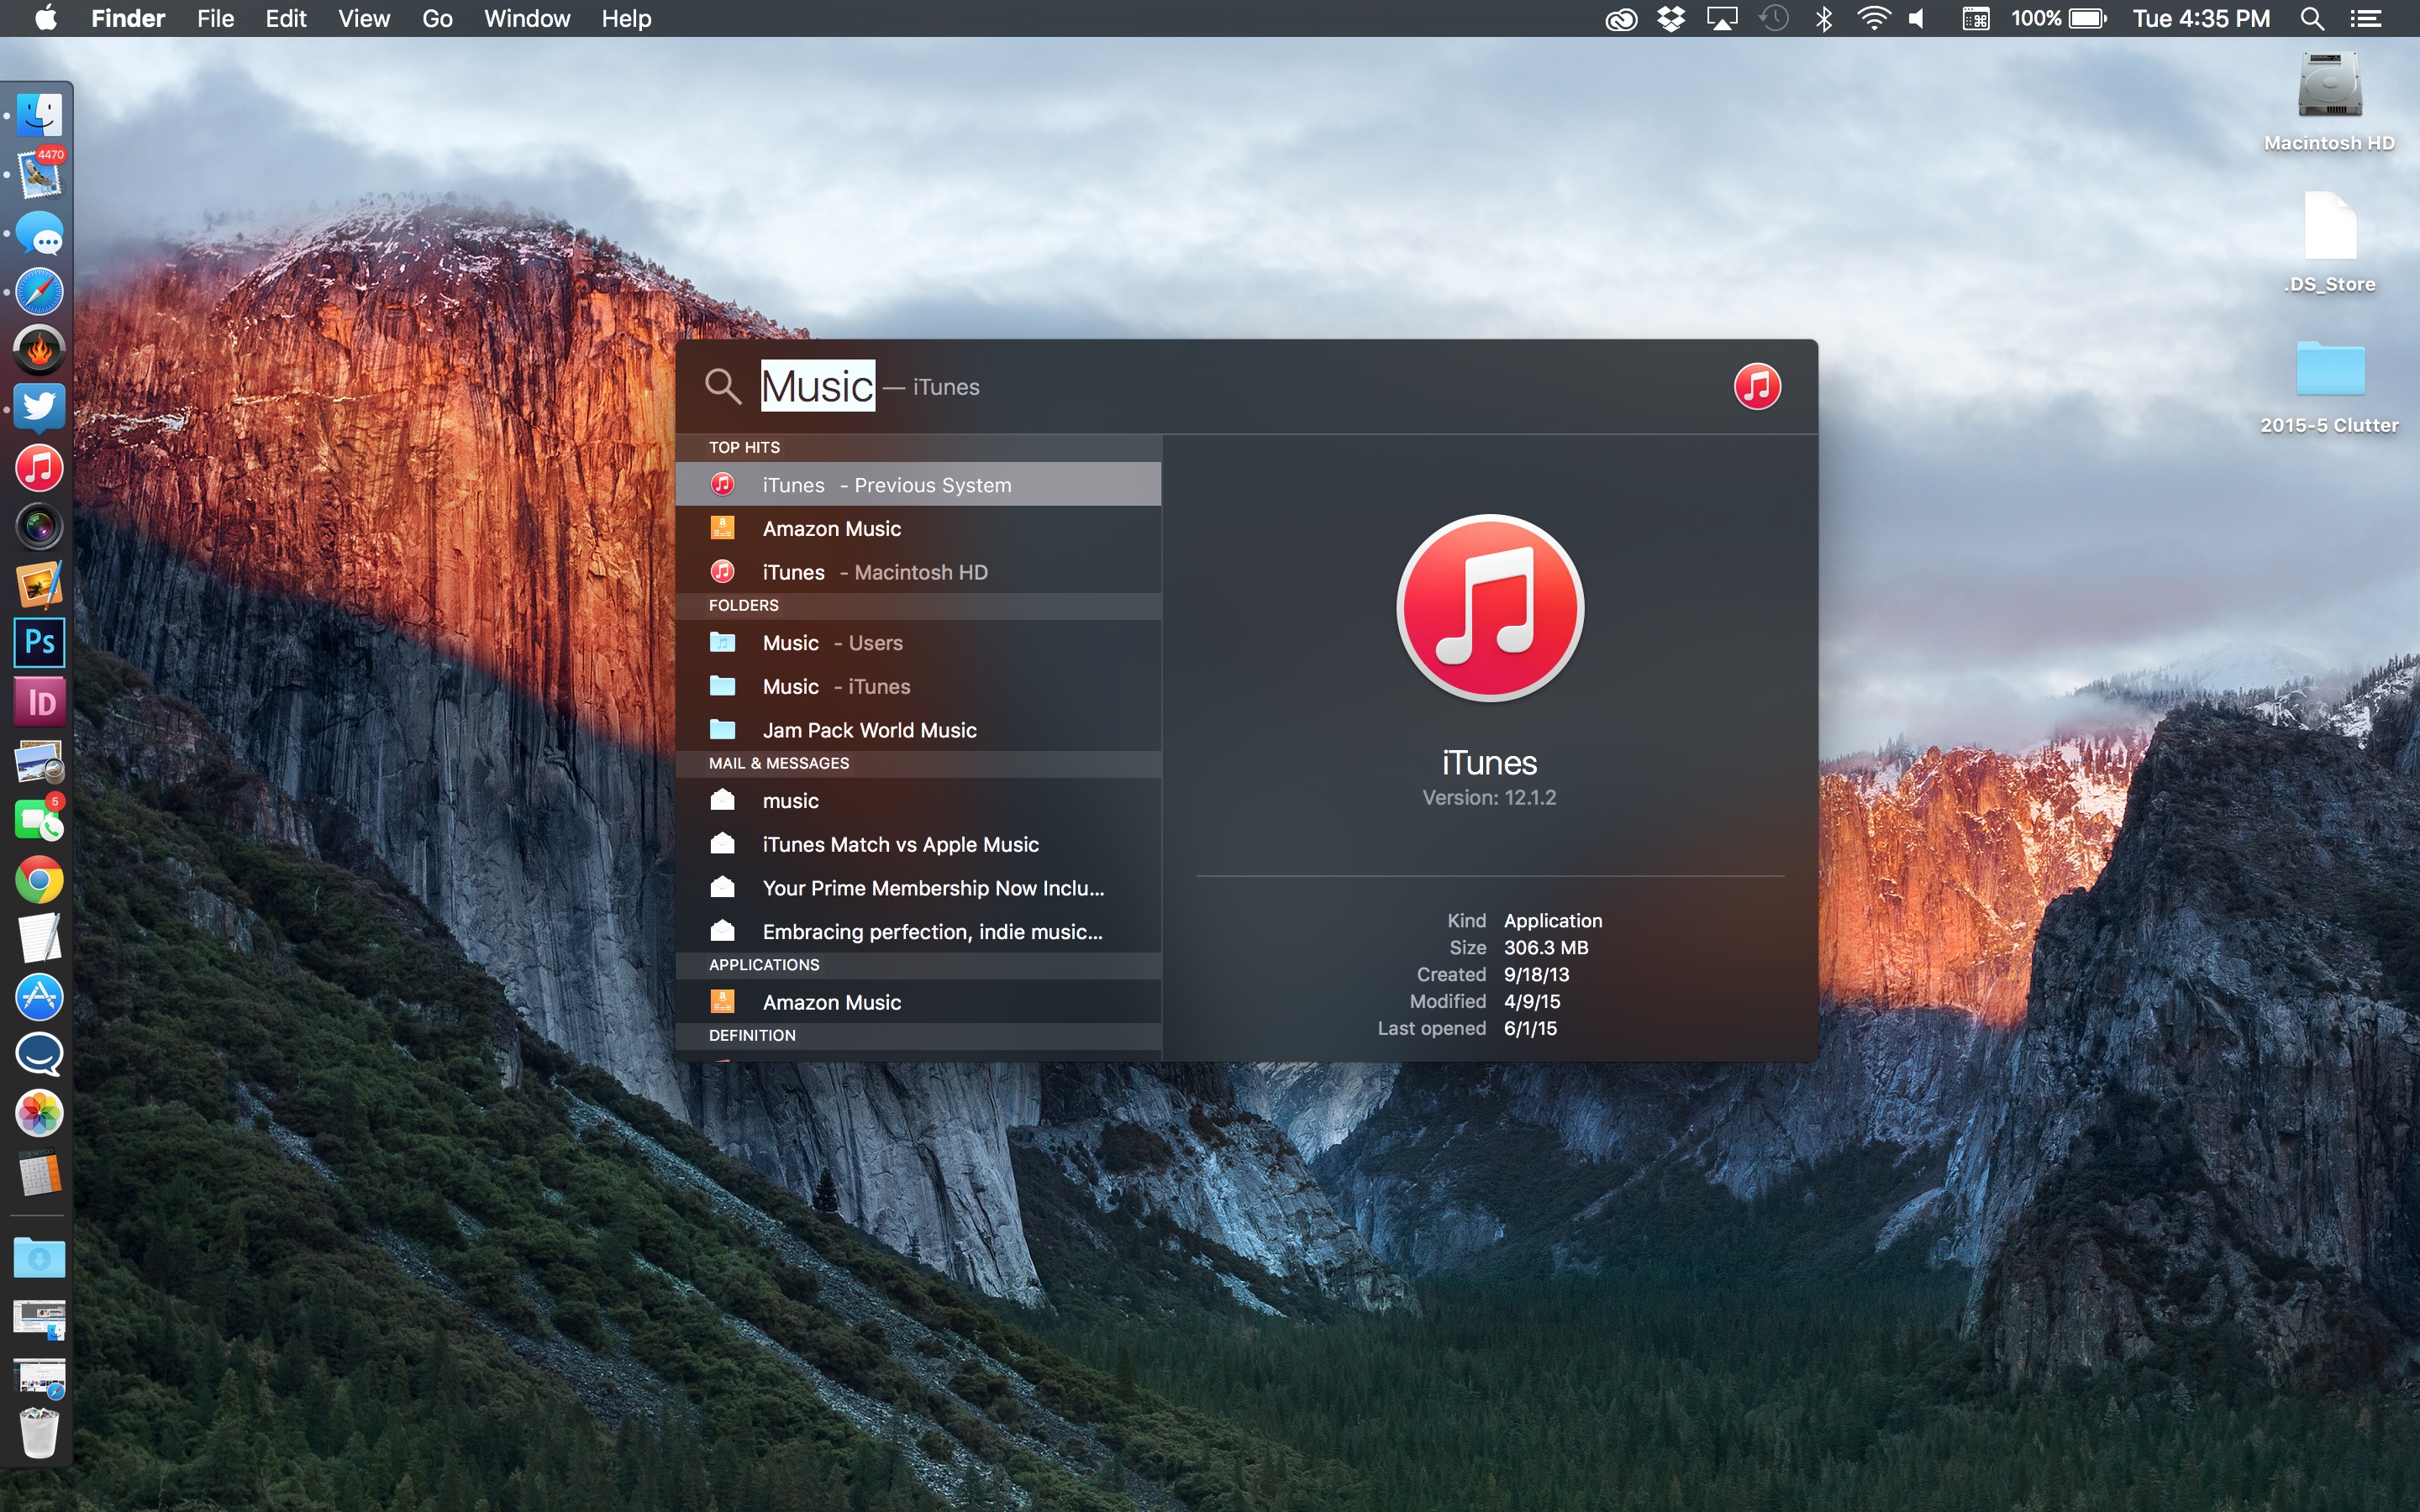Image resolution: width=2420 pixels, height=1512 pixels.
Task: Open Mail icon with 4470 badge
Action: pos(40,174)
